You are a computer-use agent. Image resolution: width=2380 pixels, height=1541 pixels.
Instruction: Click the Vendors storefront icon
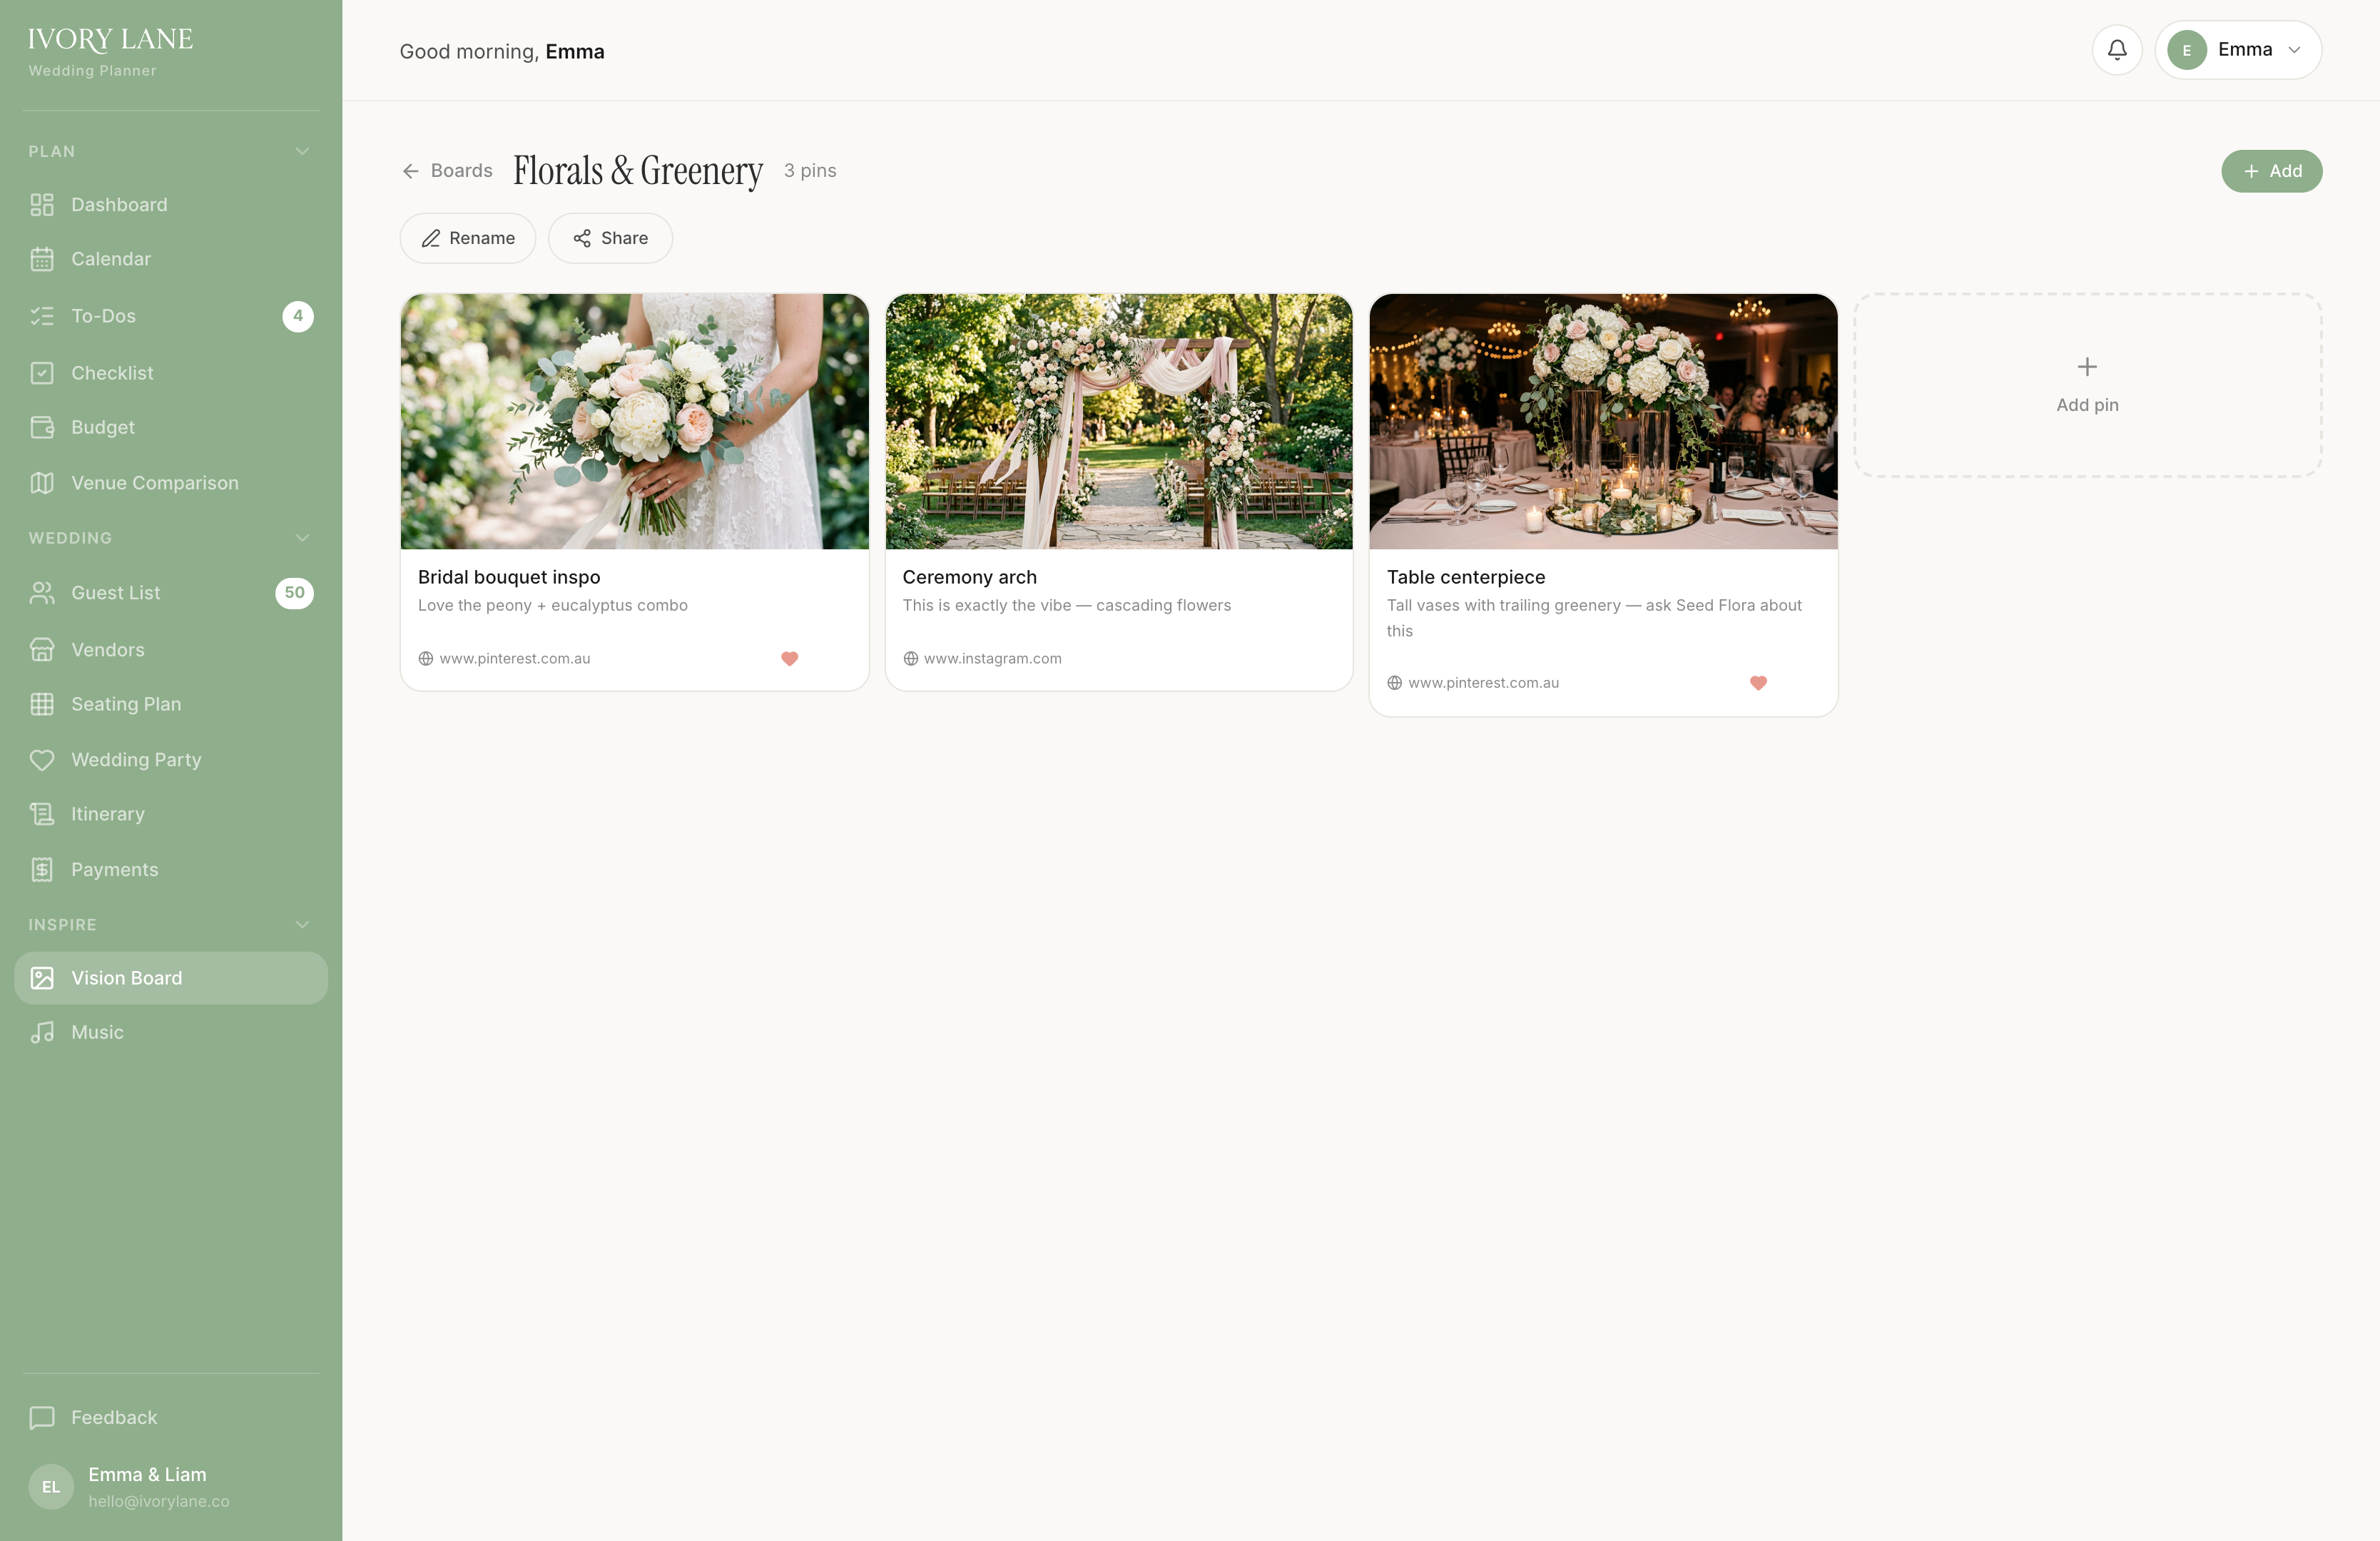42,650
